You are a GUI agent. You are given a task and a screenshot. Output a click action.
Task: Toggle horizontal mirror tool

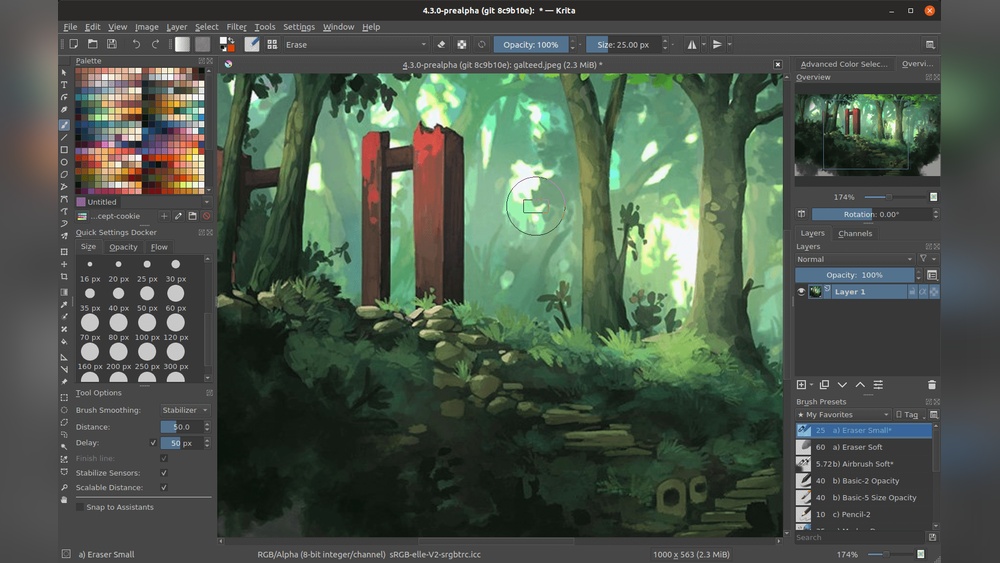click(x=691, y=44)
